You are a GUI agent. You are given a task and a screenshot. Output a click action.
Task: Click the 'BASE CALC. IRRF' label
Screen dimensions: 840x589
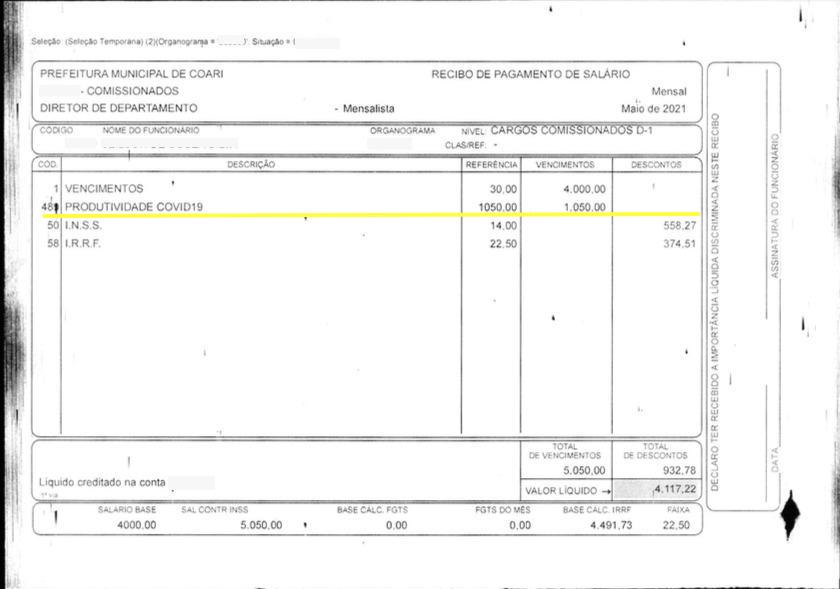597,510
